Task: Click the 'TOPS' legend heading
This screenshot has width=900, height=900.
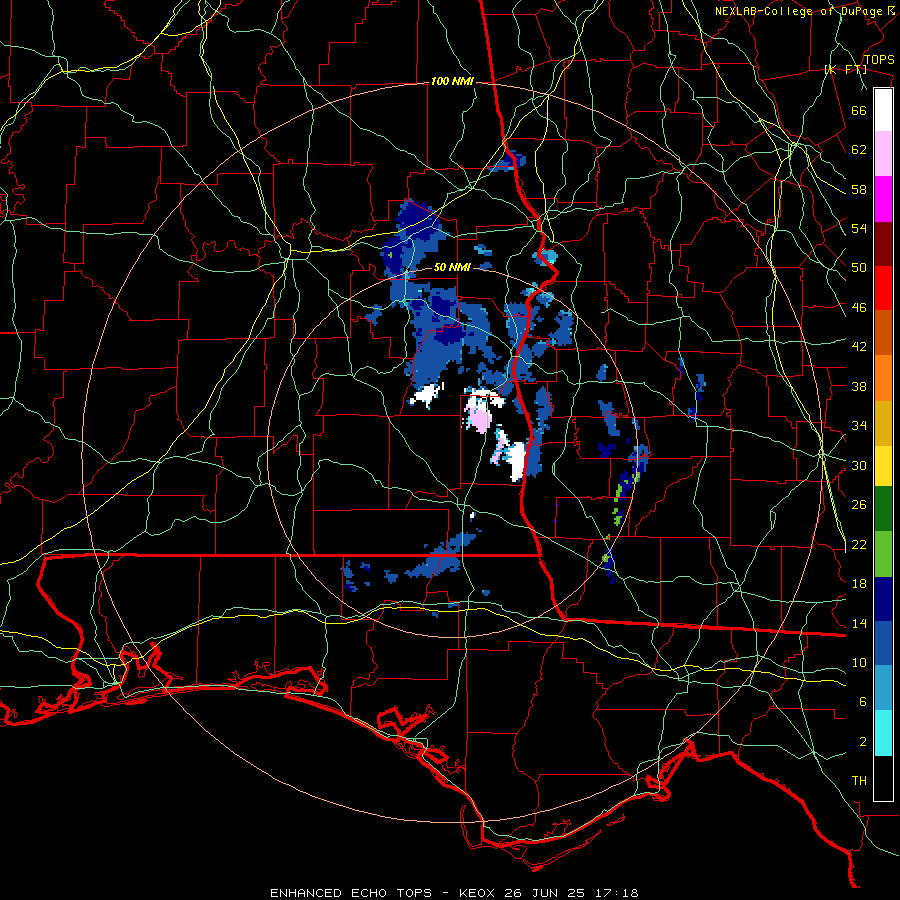Action: (879, 60)
